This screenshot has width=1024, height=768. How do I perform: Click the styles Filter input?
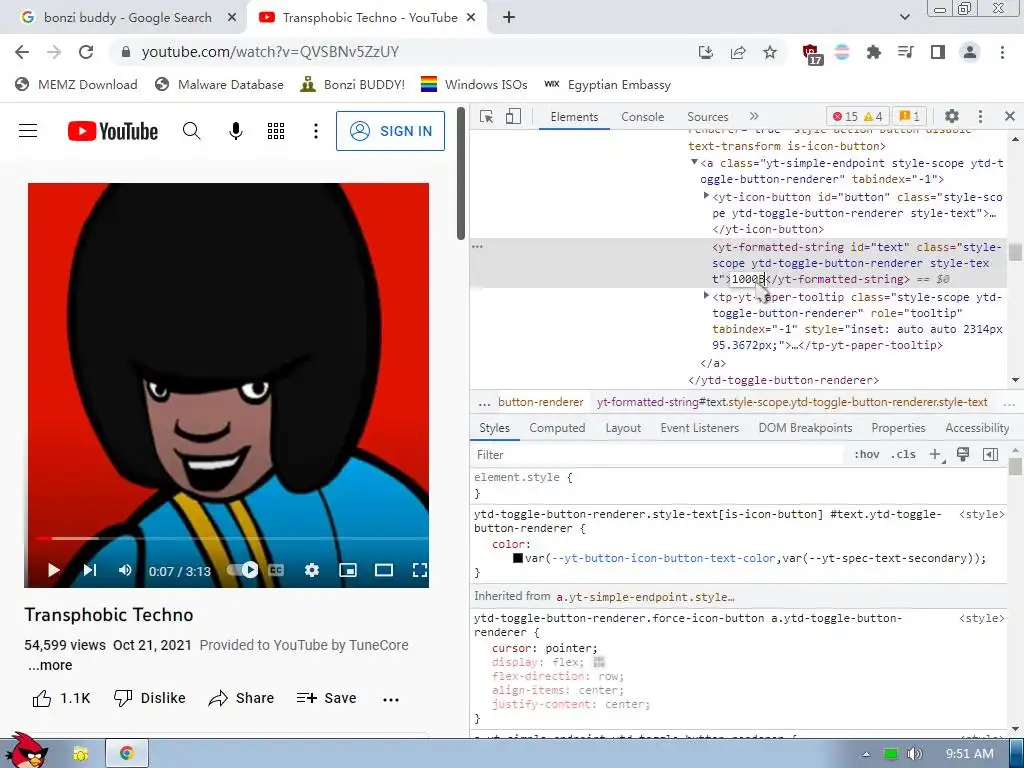(x=656, y=455)
